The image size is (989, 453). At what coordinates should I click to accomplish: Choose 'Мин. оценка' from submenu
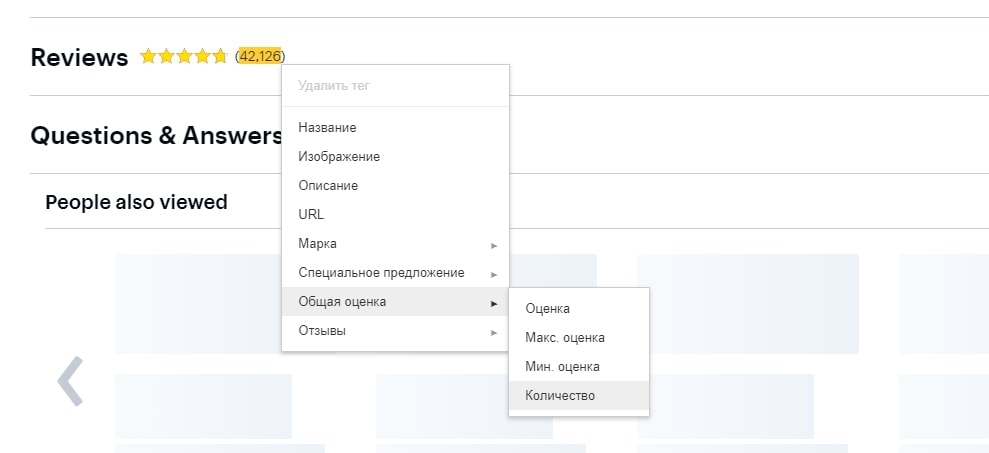pos(563,367)
